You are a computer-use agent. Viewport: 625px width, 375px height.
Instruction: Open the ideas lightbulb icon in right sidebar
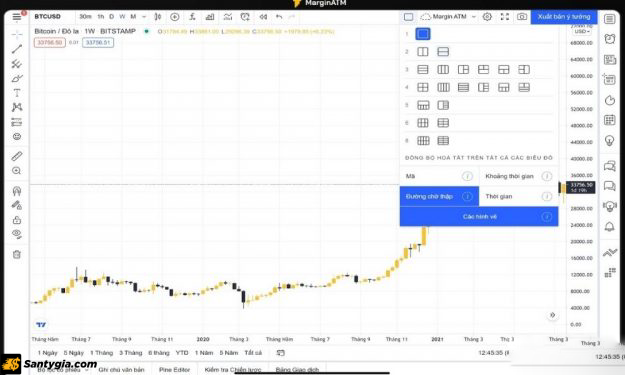(609, 140)
